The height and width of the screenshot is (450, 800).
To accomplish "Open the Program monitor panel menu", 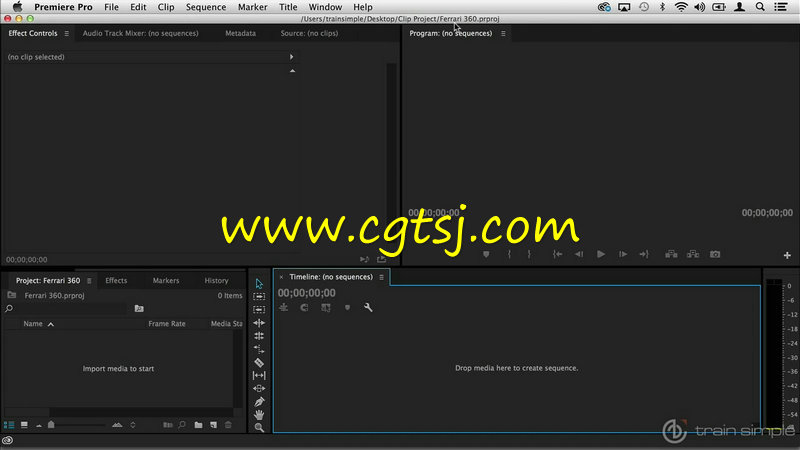I will (503, 34).
